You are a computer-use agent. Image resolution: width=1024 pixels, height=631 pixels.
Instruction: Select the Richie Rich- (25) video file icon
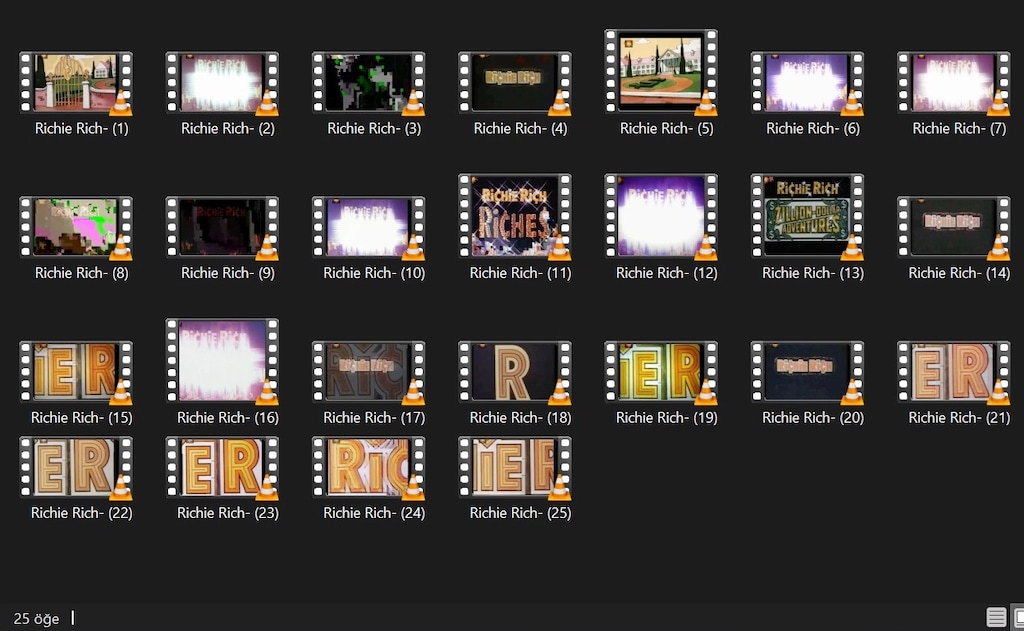coord(515,466)
